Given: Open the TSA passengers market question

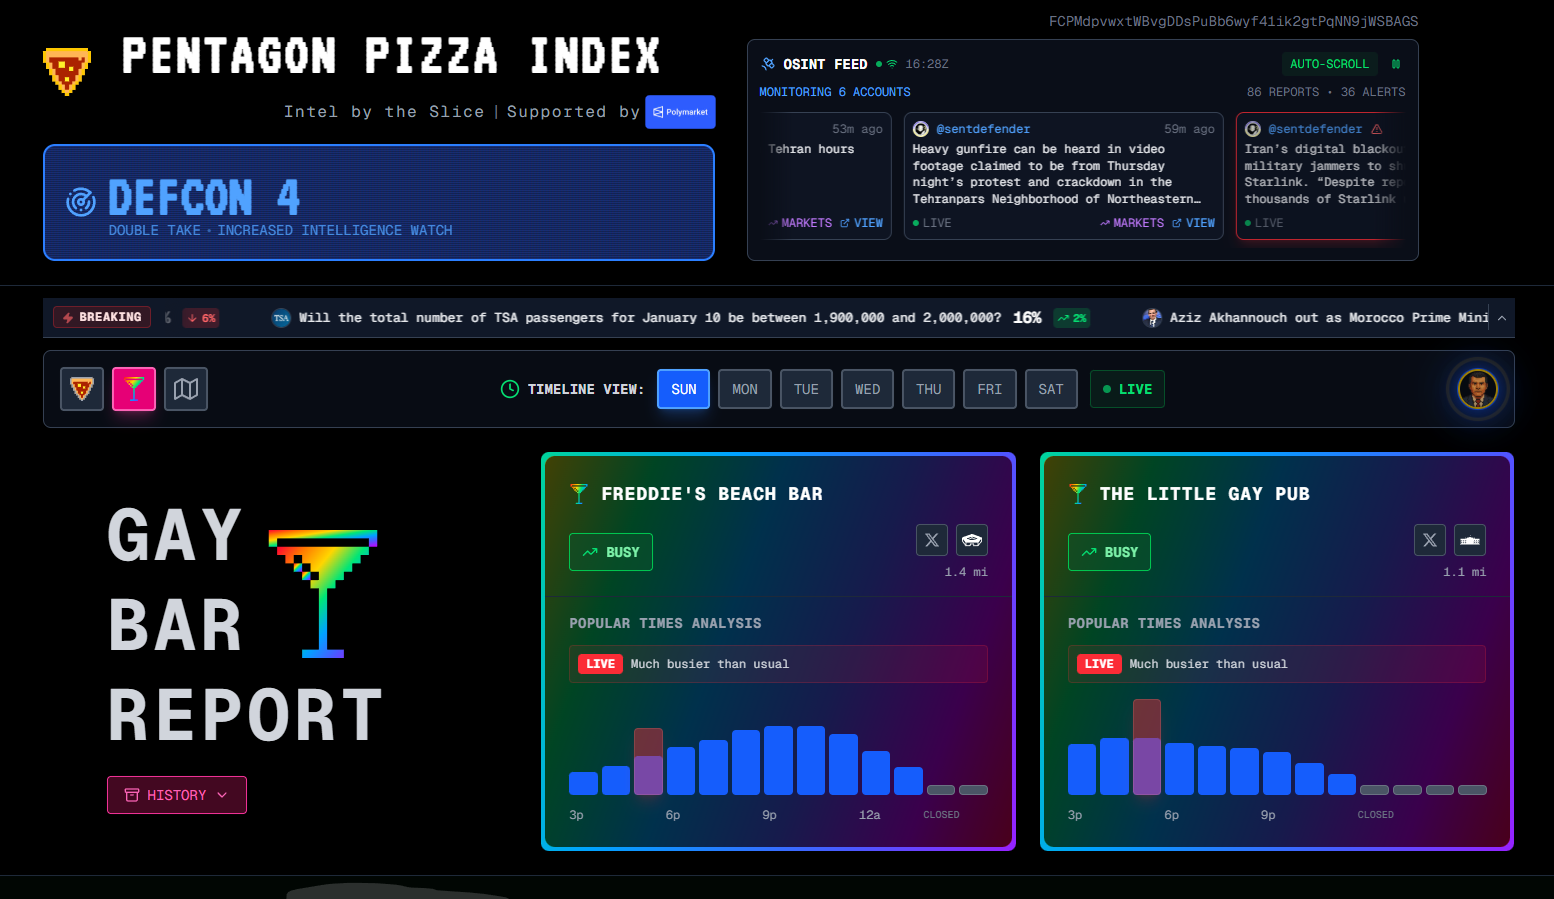Looking at the screenshot, I should click(x=650, y=318).
